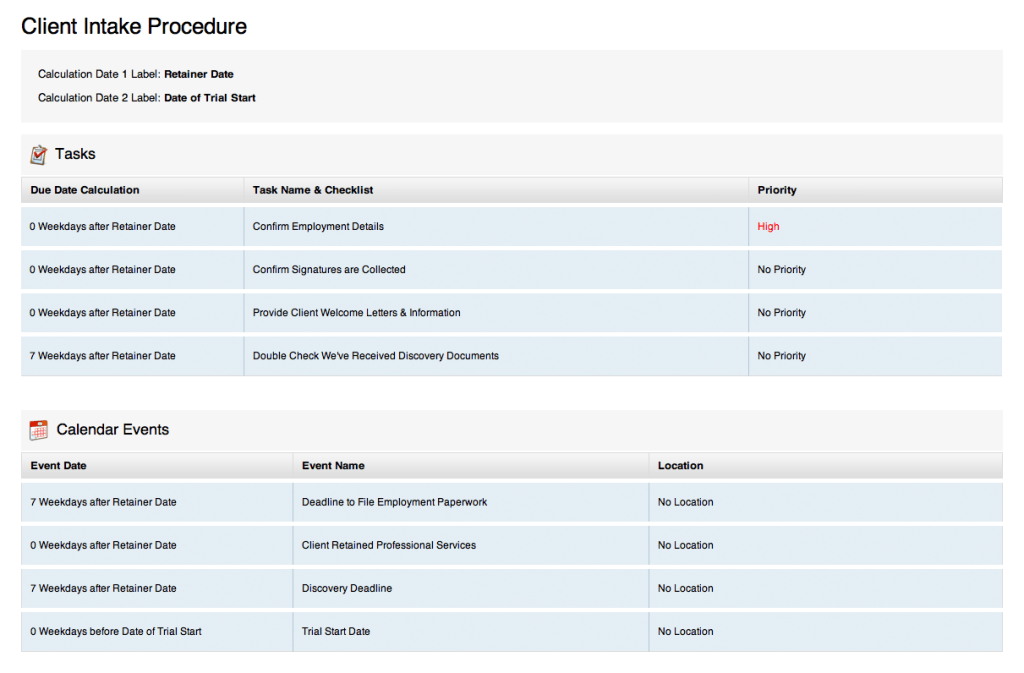The image size is (1024, 673).
Task: Open Deadline to File Employment Paperwork event
Action: [394, 502]
